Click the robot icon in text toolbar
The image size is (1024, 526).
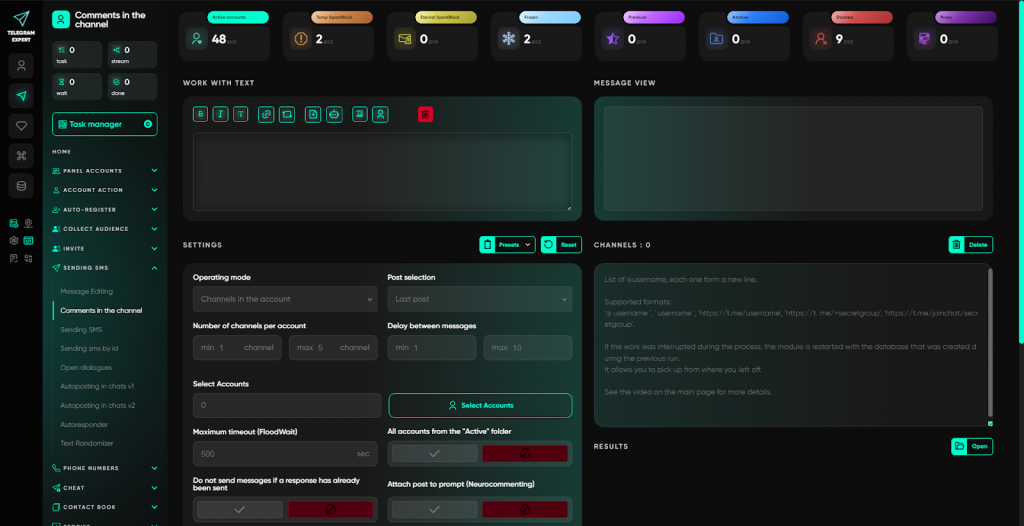point(334,114)
